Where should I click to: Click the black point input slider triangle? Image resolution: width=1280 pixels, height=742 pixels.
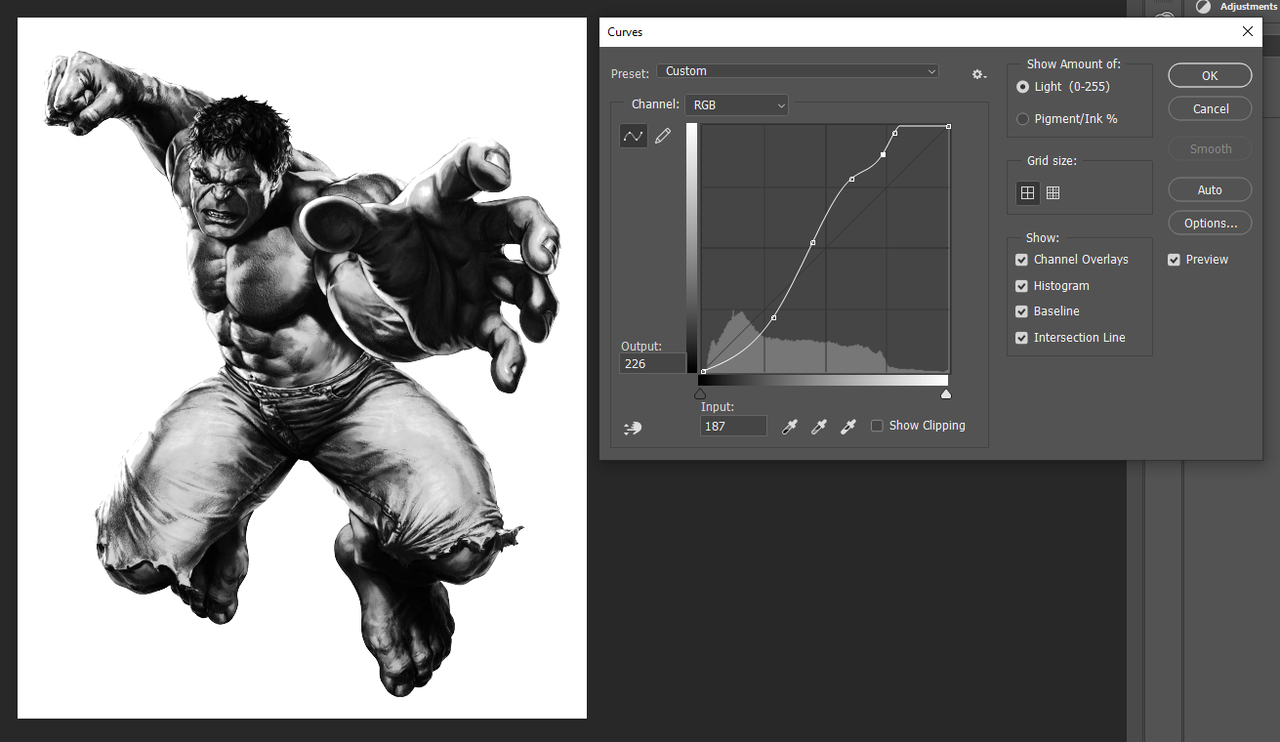tap(700, 394)
